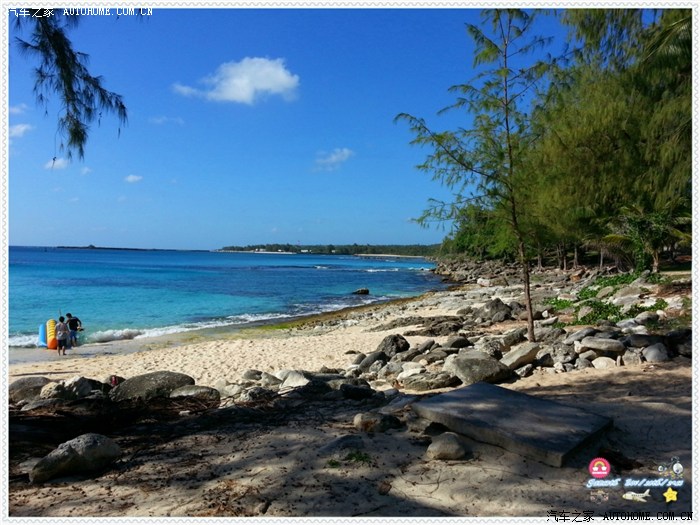Image resolution: width=700 pixels, height=525 pixels.
Task: Click the pink rainbow sticker icon
Action: coord(599,467)
